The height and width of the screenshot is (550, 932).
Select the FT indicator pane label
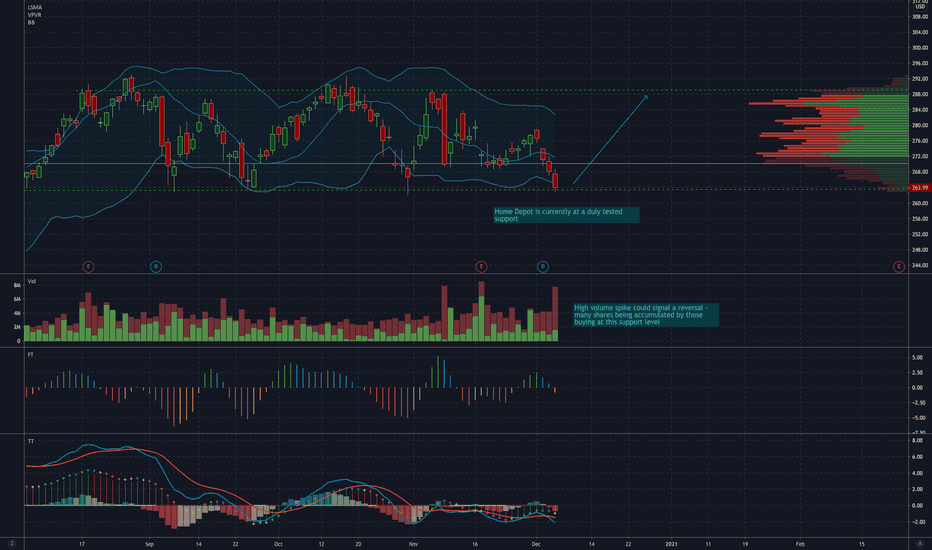30,355
